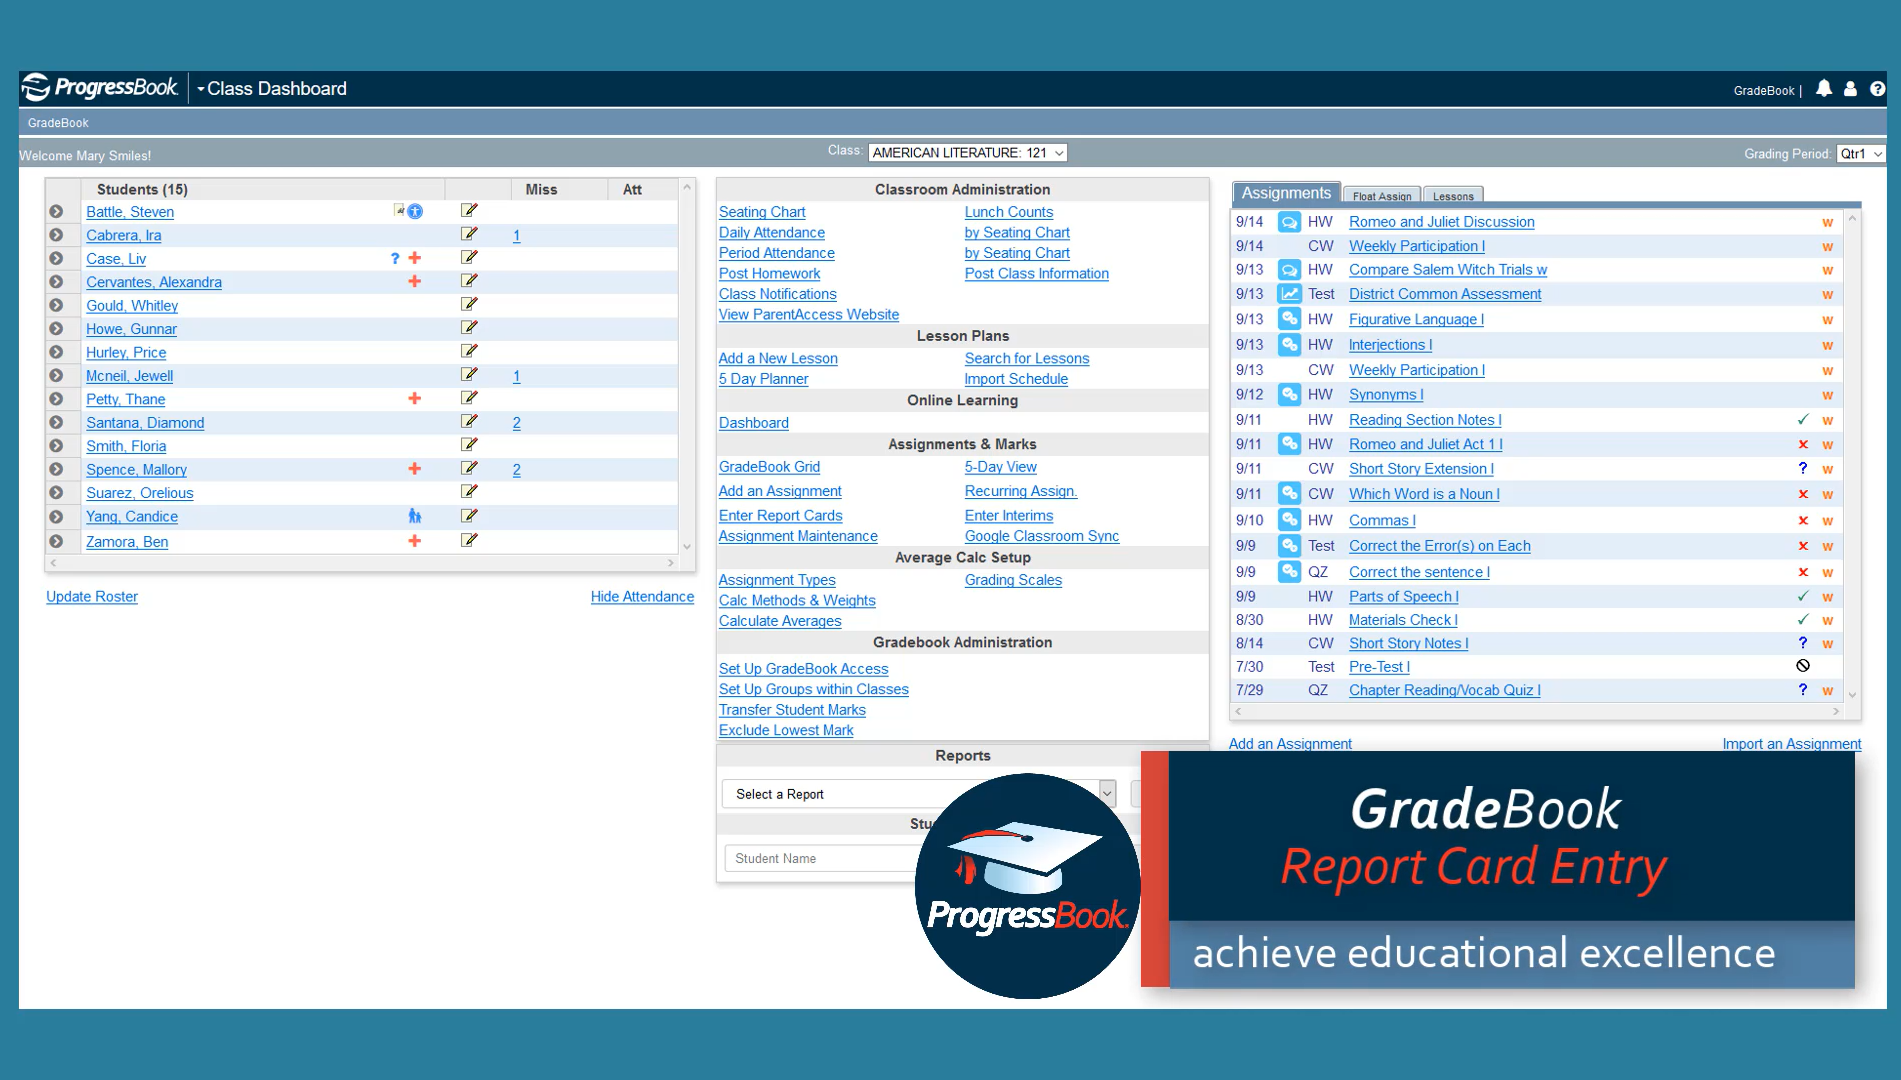Open Set Up GradeBook Access link
Image resolution: width=1901 pixels, height=1080 pixels.
(x=803, y=669)
